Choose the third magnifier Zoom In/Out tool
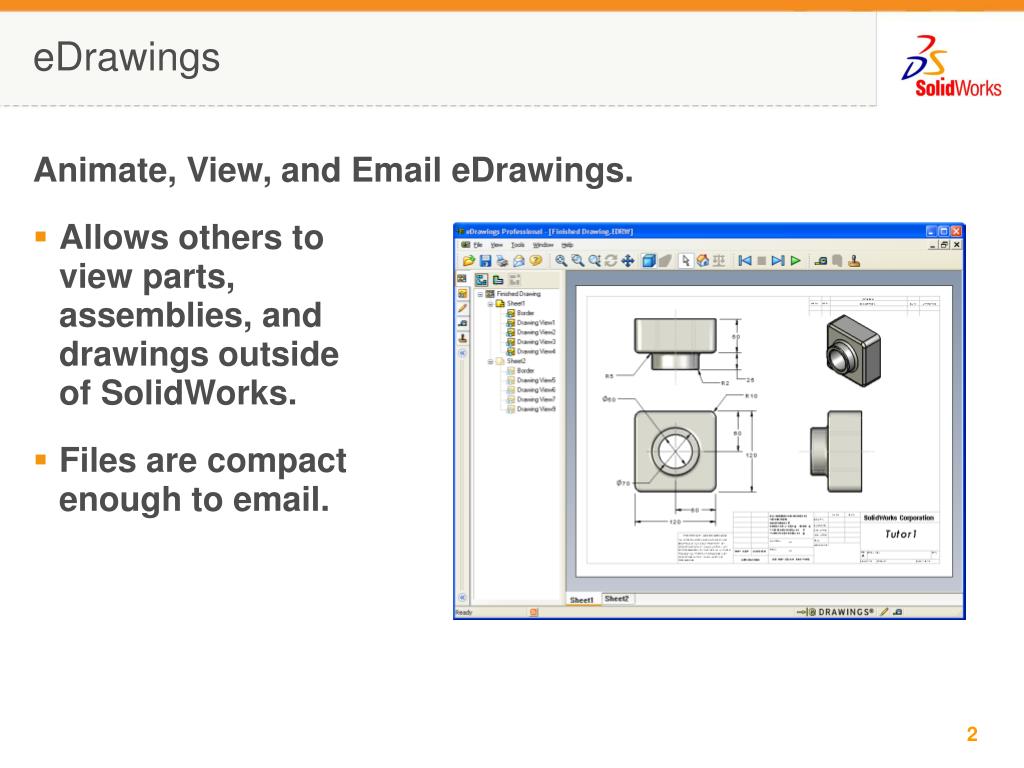The width and height of the screenshot is (1024, 768). pyautogui.click(x=594, y=261)
